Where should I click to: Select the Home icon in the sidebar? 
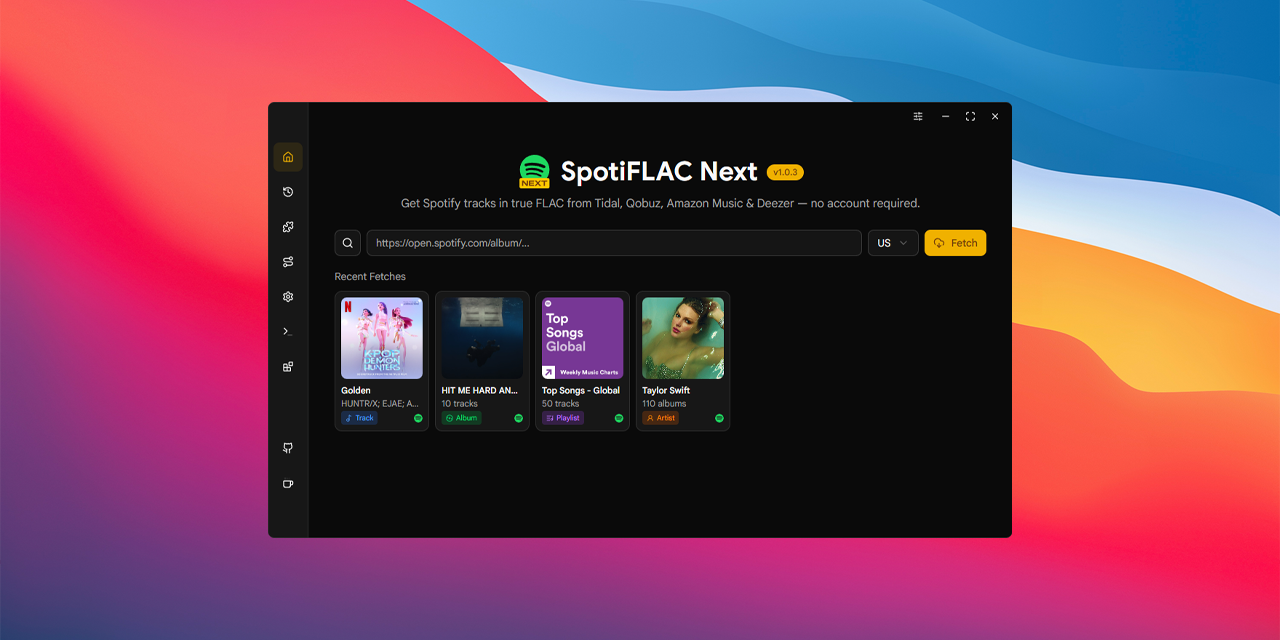[288, 157]
